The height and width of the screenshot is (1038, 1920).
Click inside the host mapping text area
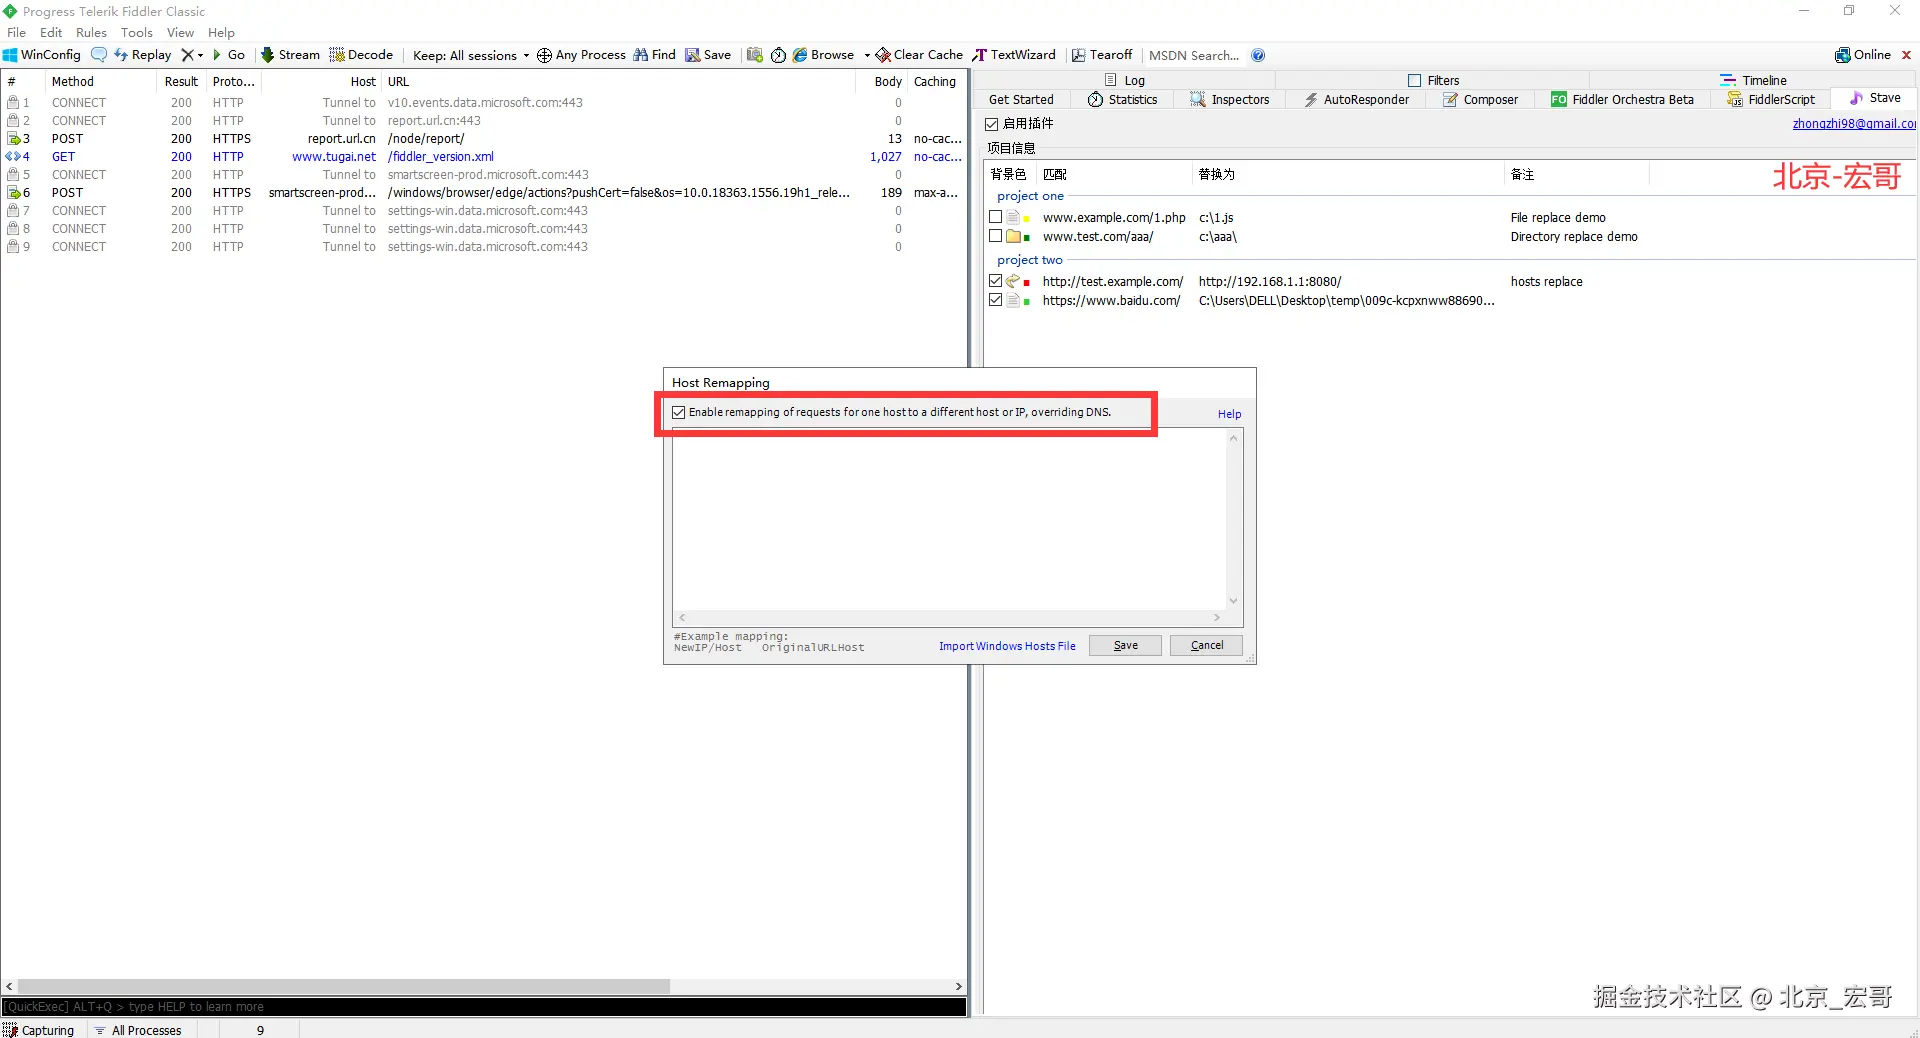click(949, 521)
